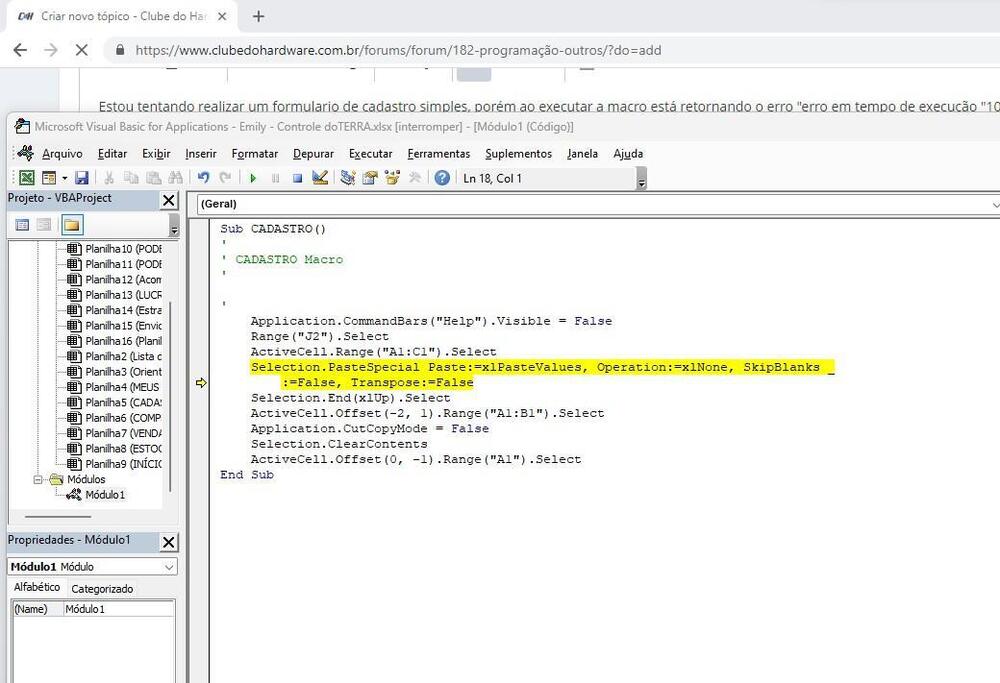
Task: Click the browser address bar URL
Action: (x=397, y=50)
